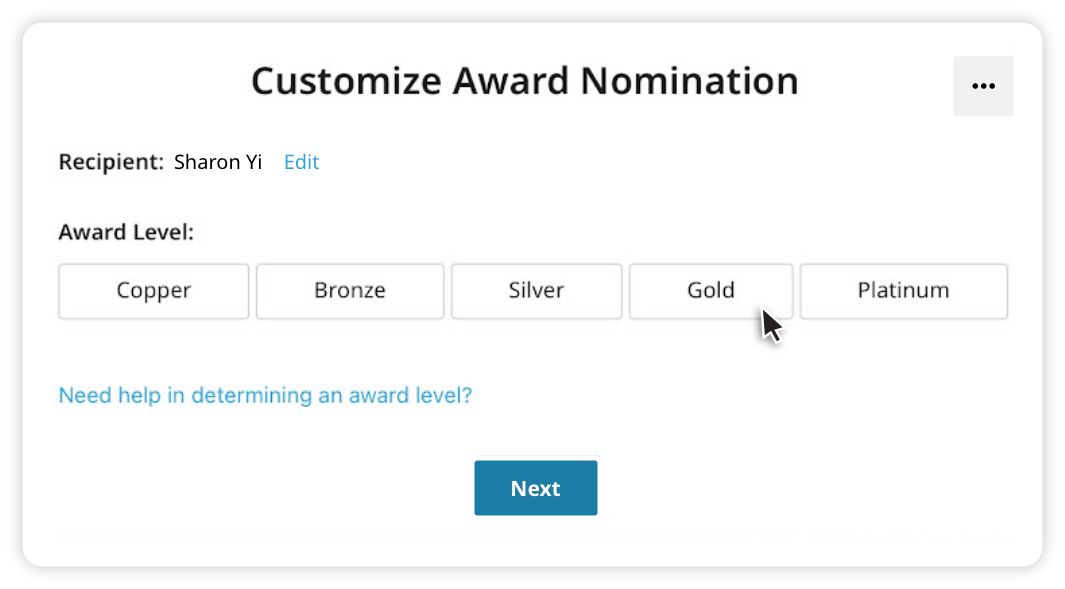The height and width of the screenshot is (589, 1065).
Task: Show more actions via the ellipsis button
Action: coord(983,86)
